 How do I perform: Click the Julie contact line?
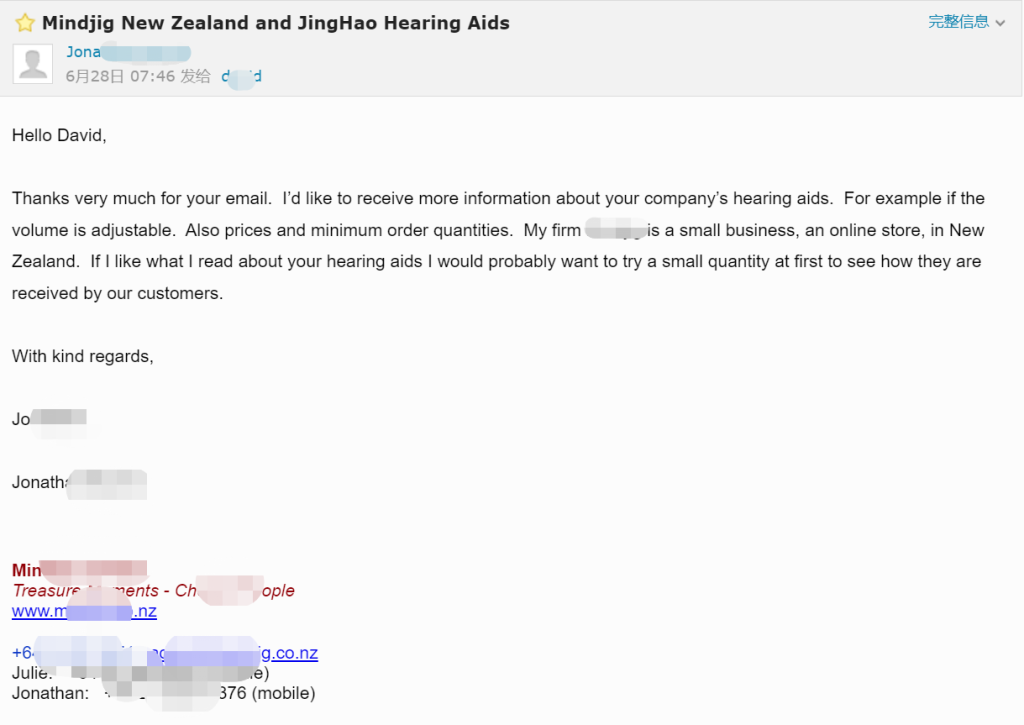(140, 673)
